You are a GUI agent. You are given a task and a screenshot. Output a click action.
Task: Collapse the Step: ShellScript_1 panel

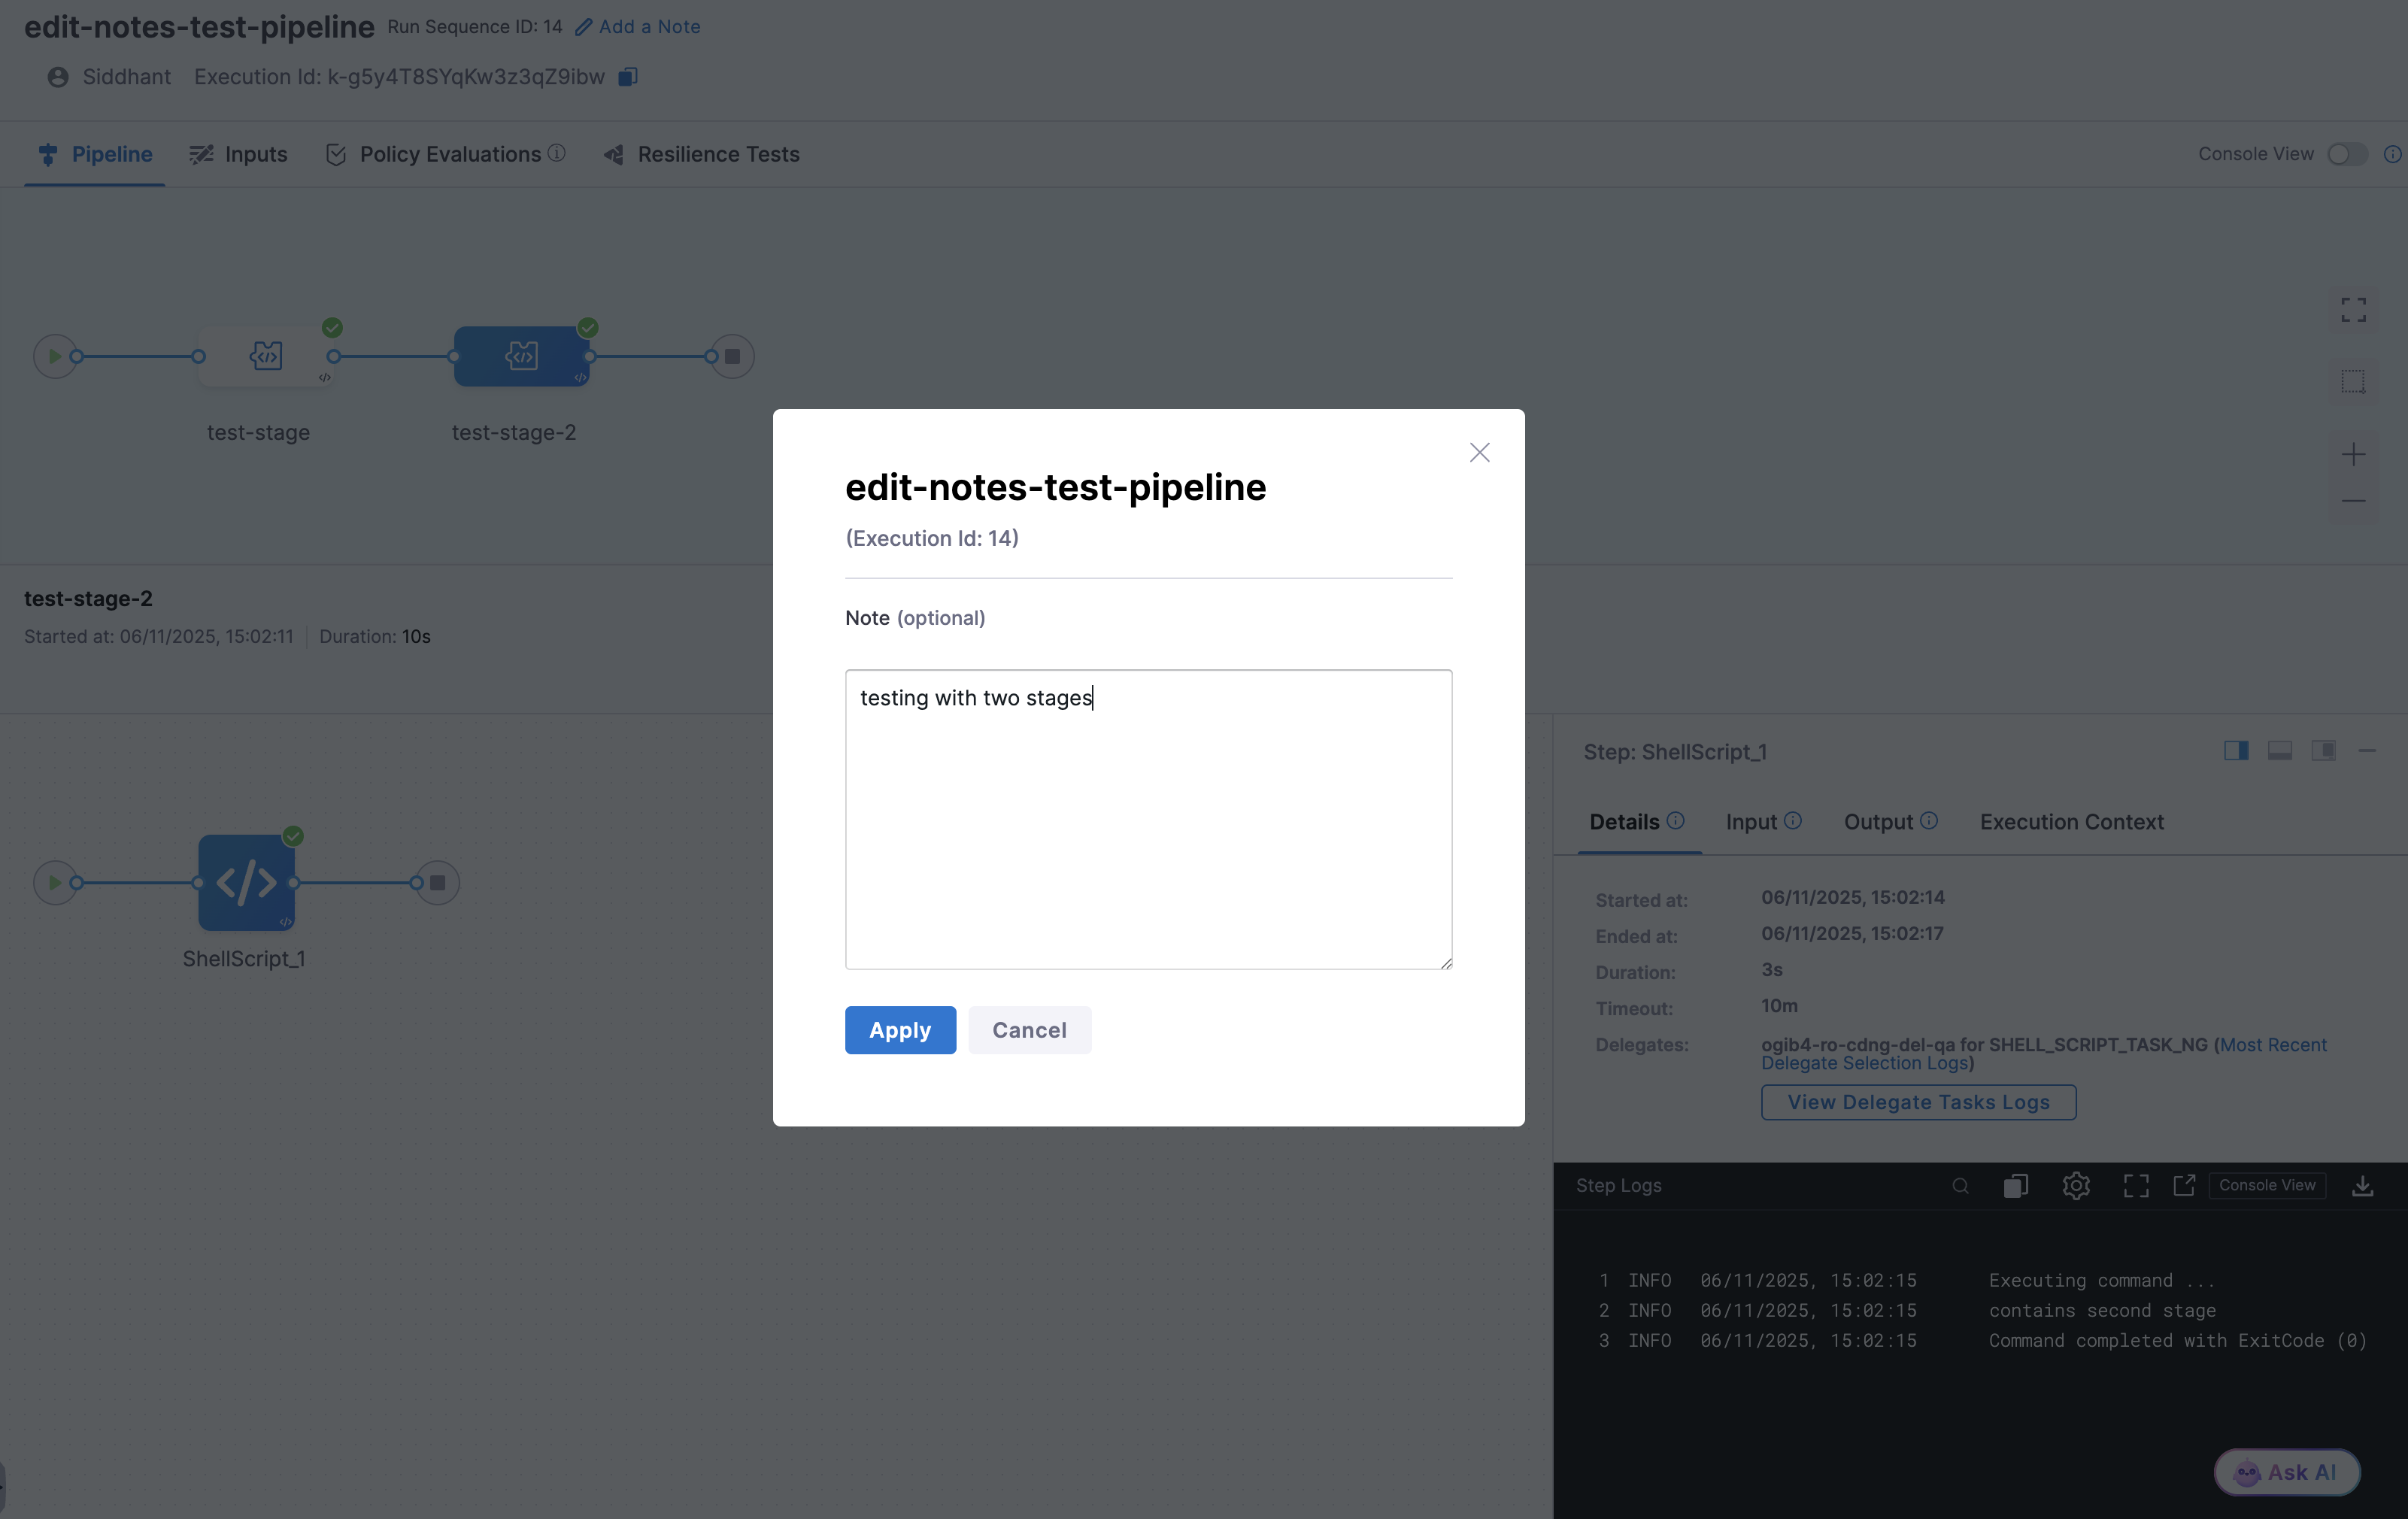tap(2368, 751)
